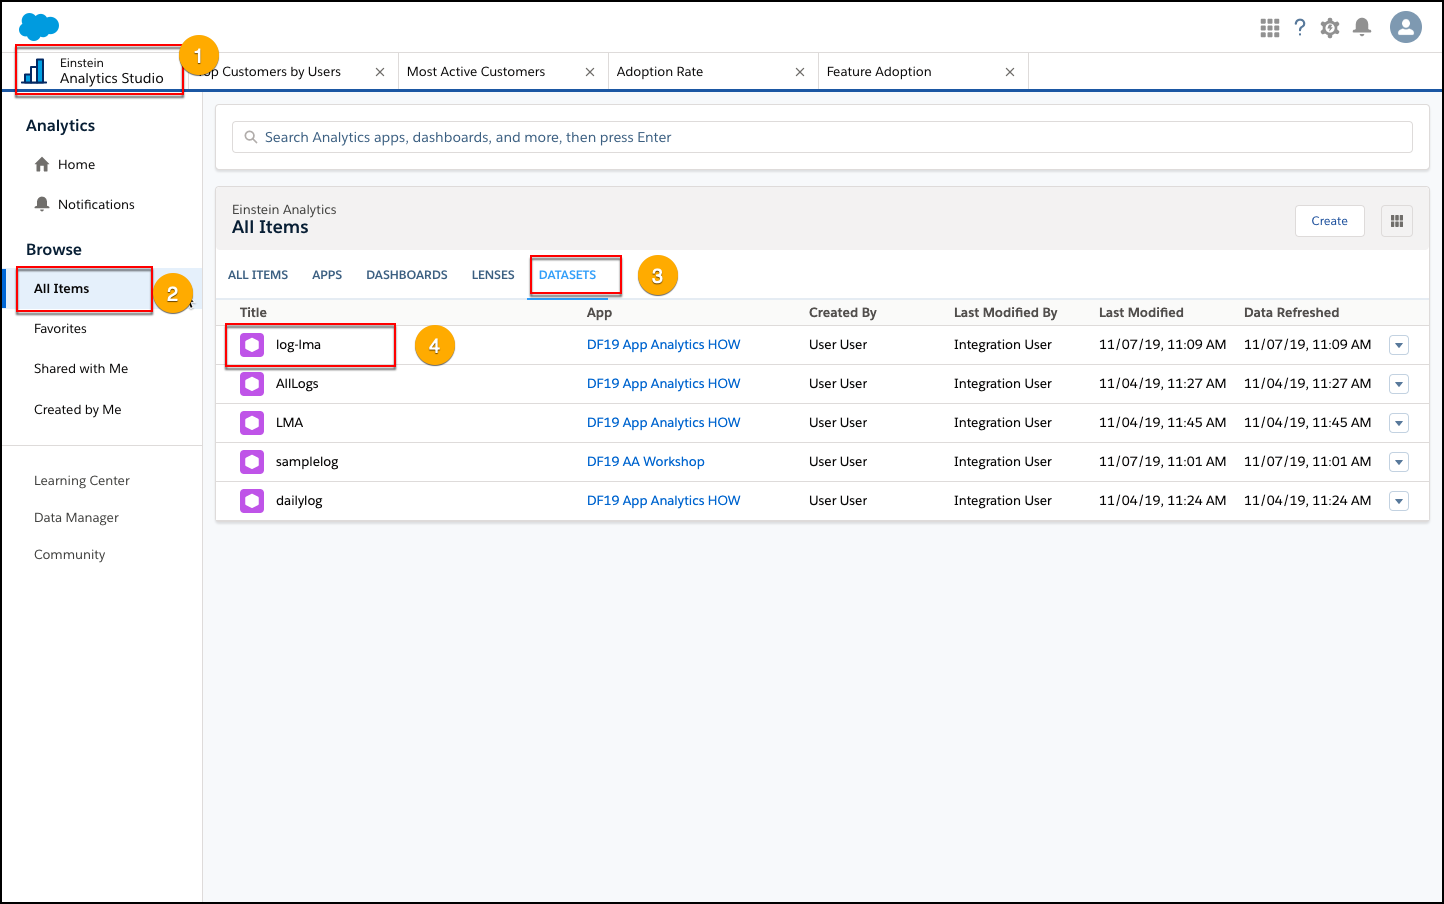Open the samplelog dataset title

(x=307, y=462)
